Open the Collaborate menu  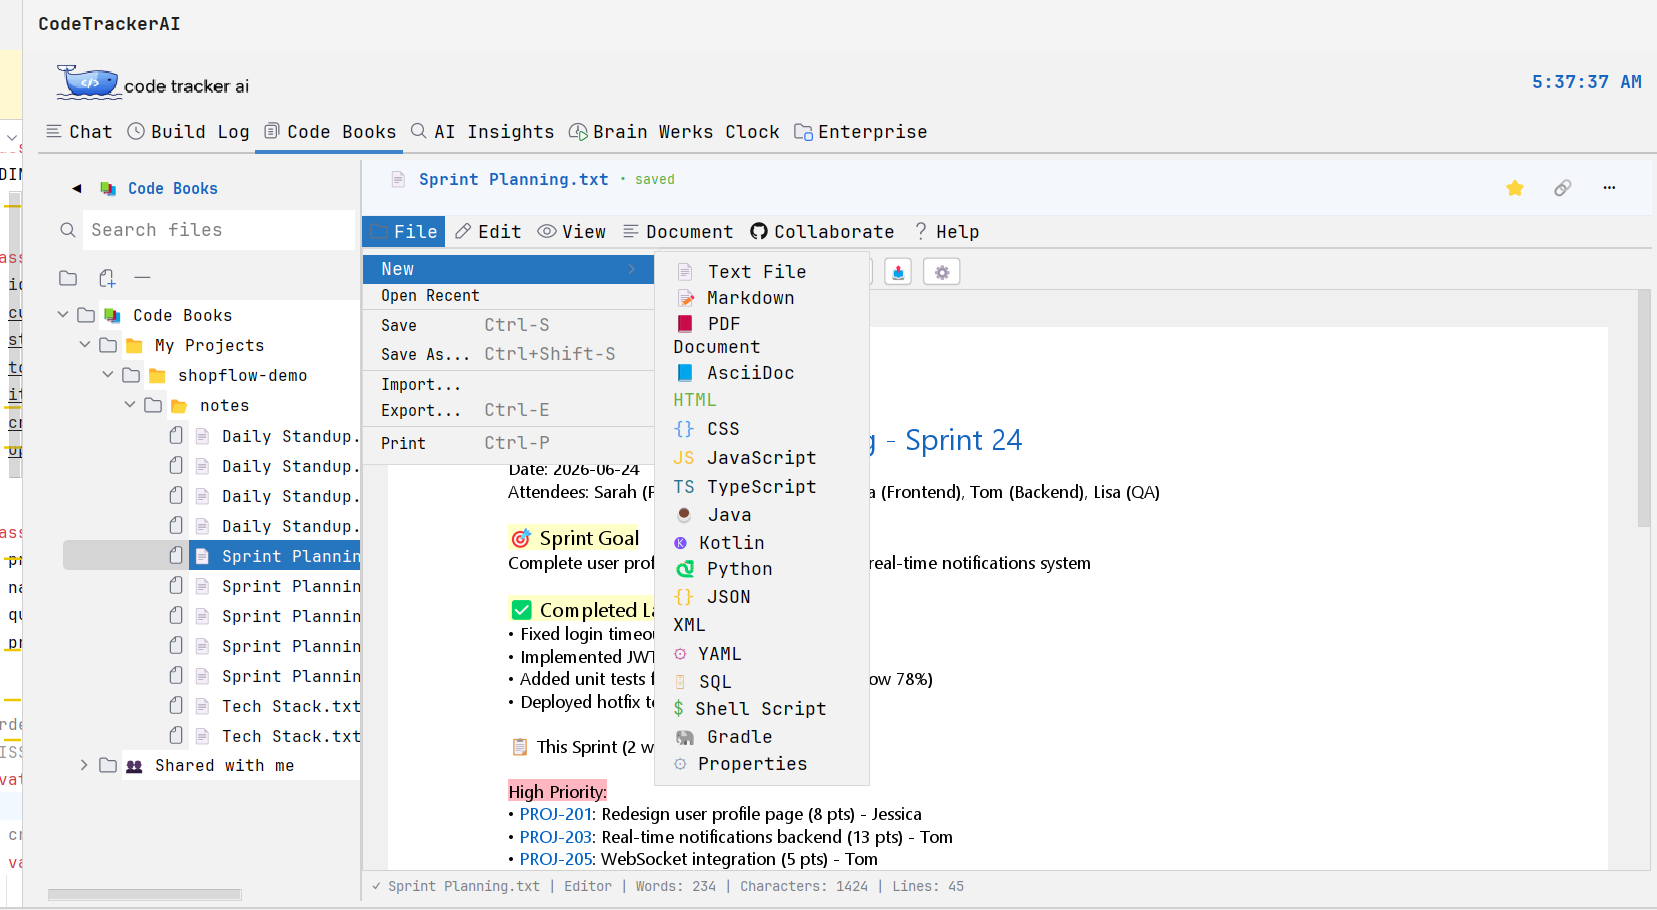pos(822,232)
